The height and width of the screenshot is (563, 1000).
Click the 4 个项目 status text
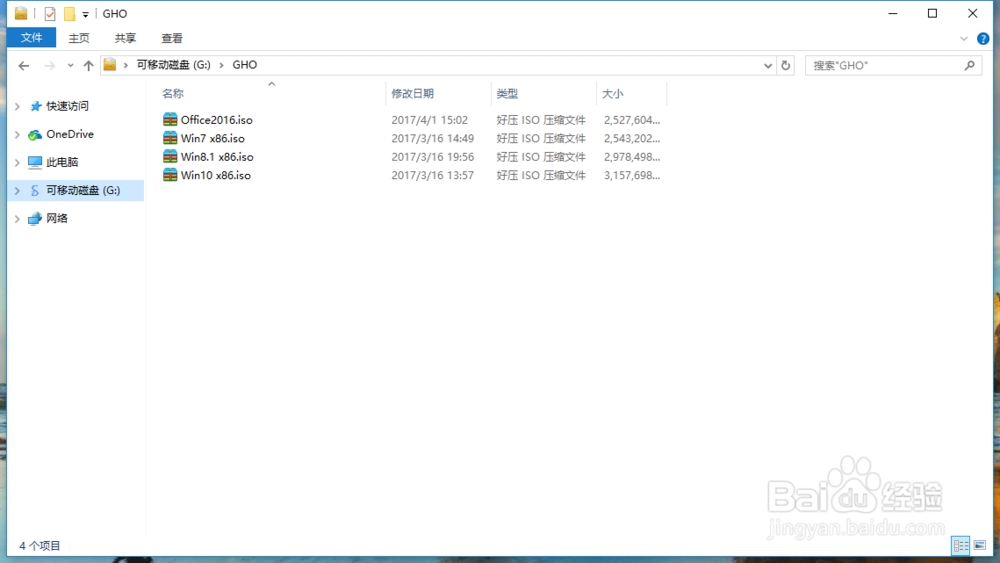coord(40,546)
